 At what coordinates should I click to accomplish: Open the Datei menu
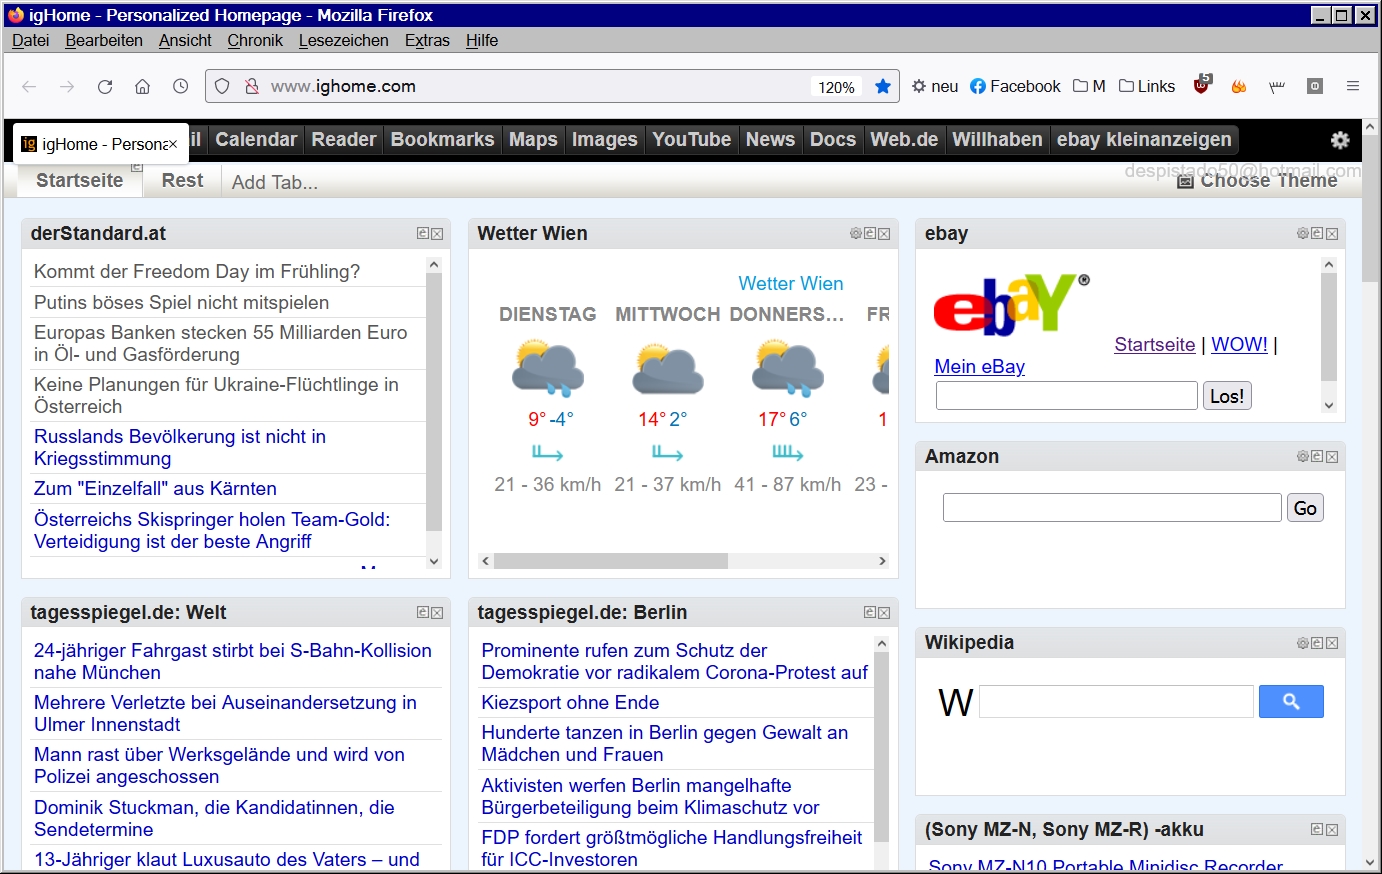point(31,41)
